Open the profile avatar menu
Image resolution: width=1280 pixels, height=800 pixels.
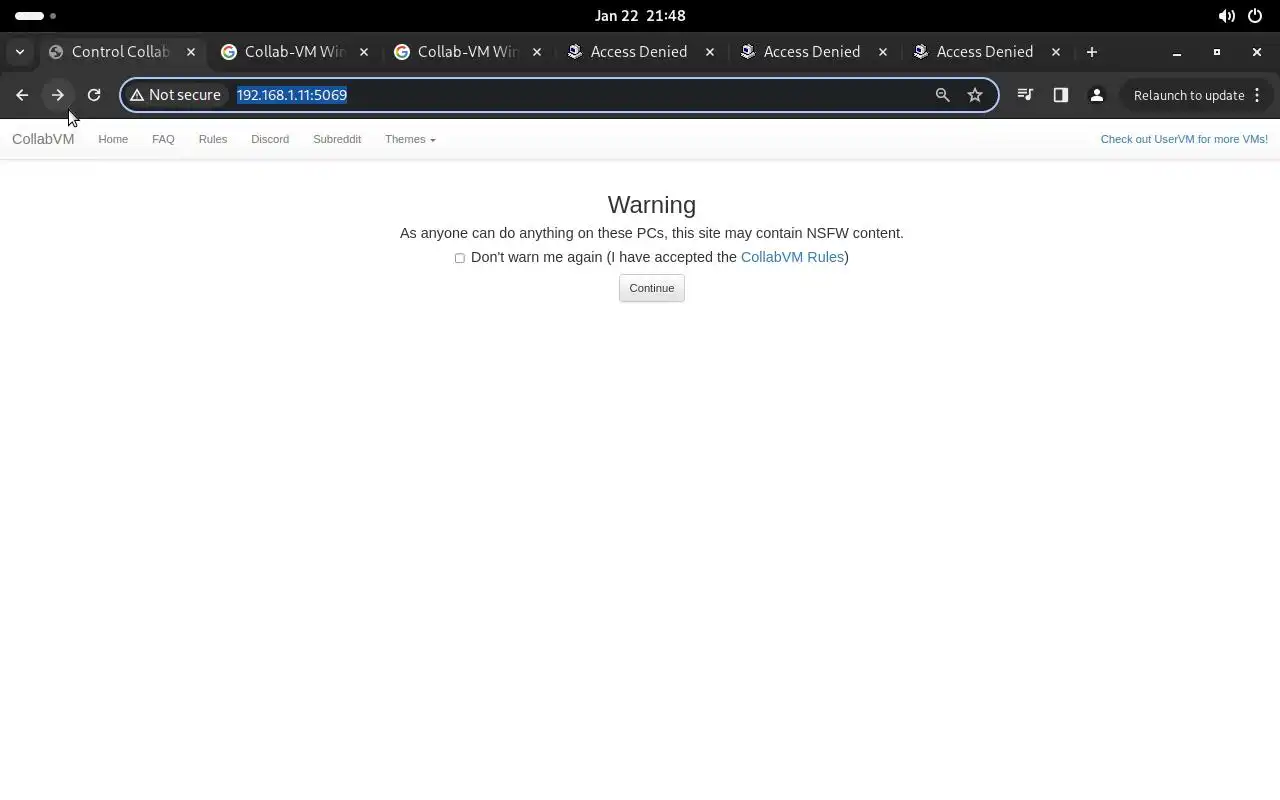(1097, 95)
